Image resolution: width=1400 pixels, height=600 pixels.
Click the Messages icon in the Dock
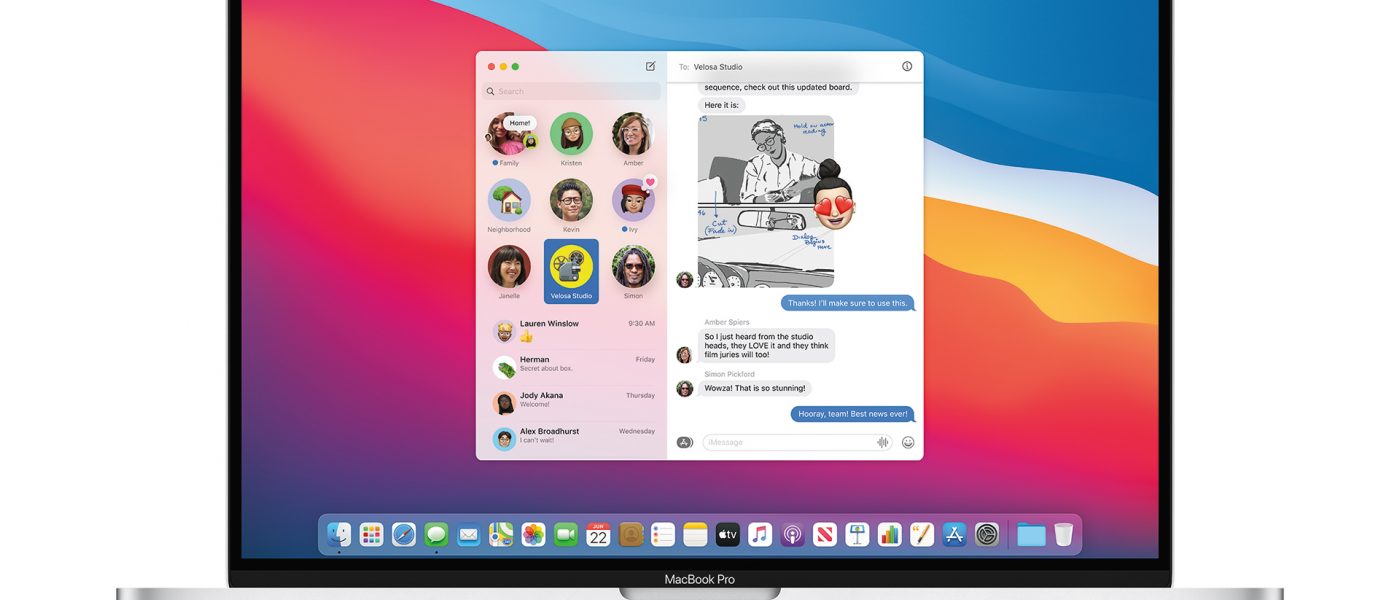click(436, 535)
